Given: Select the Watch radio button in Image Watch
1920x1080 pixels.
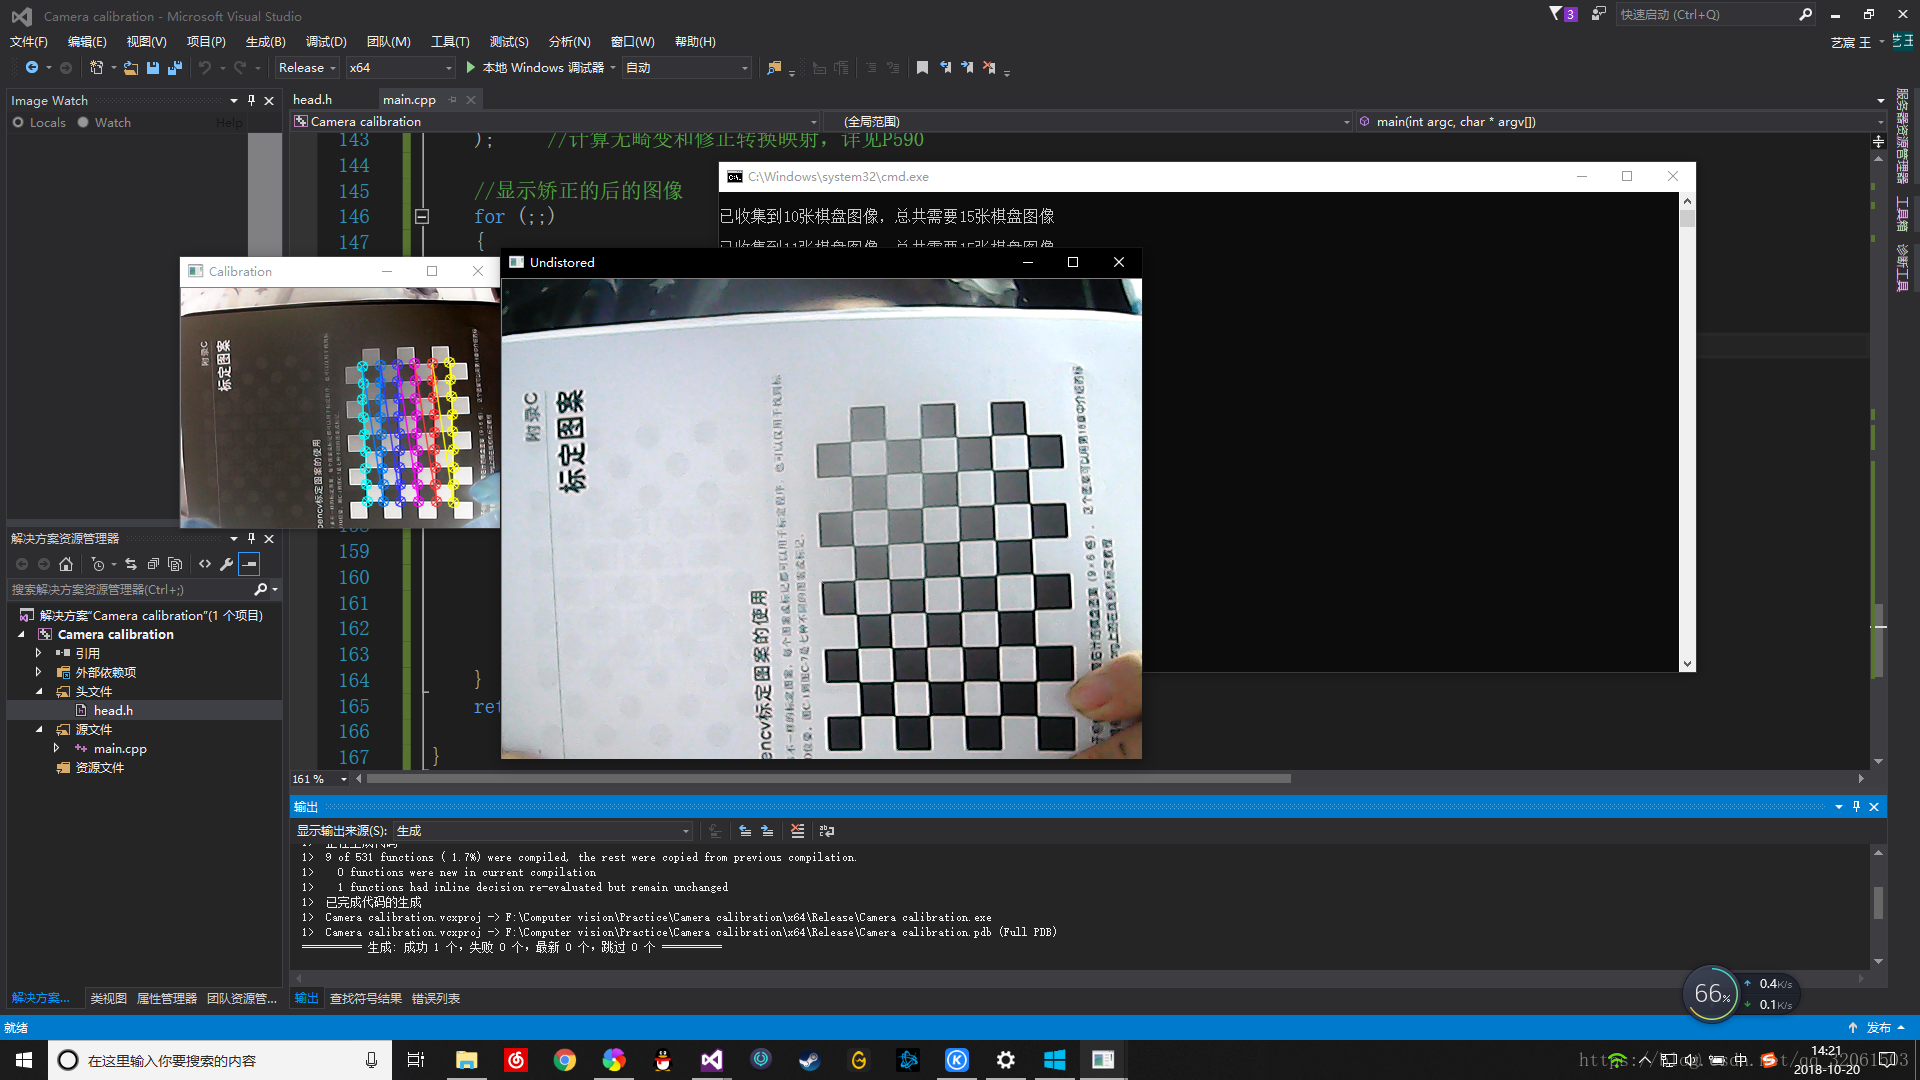Looking at the screenshot, I should tap(83, 122).
